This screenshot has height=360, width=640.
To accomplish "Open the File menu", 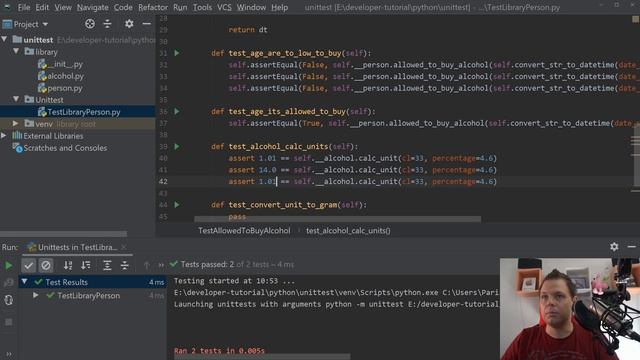I will click(24, 7).
